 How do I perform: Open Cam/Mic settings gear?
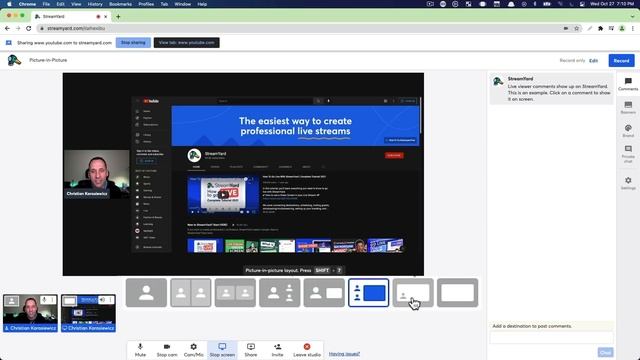193,347
